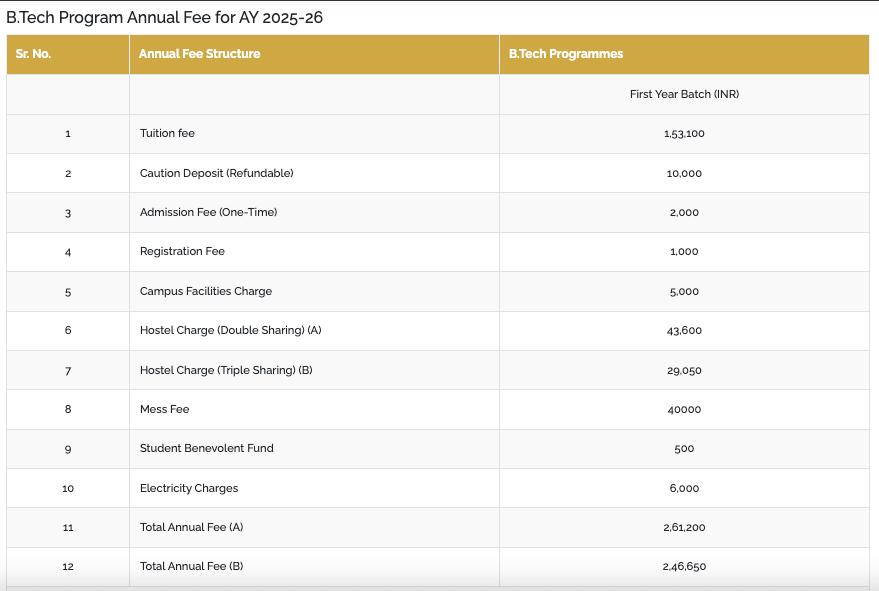Image resolution: width=879 pixels, height=591 pixels.
Task: Click the 1,53,100 tuition fee amount
Action: click(684, 133)
